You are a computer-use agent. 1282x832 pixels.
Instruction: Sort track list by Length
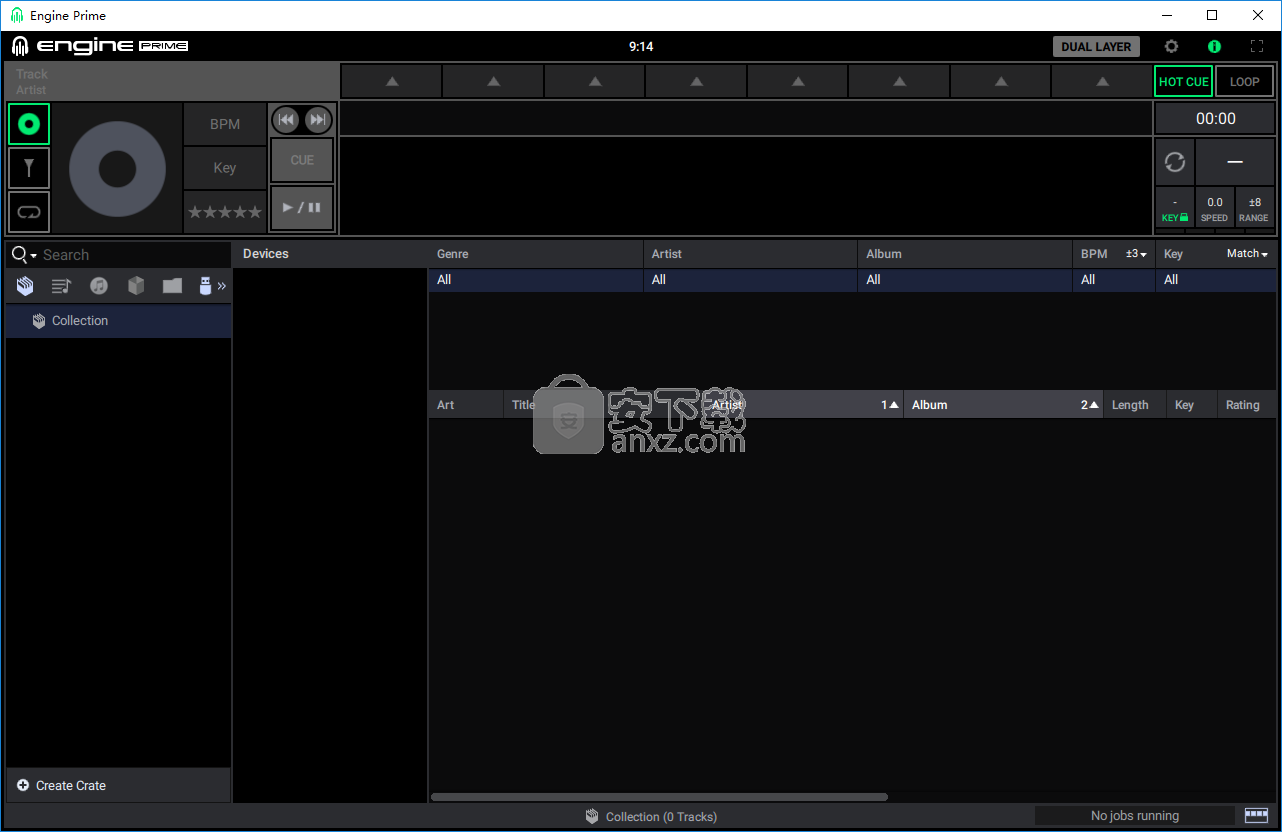coord(1135,405)
